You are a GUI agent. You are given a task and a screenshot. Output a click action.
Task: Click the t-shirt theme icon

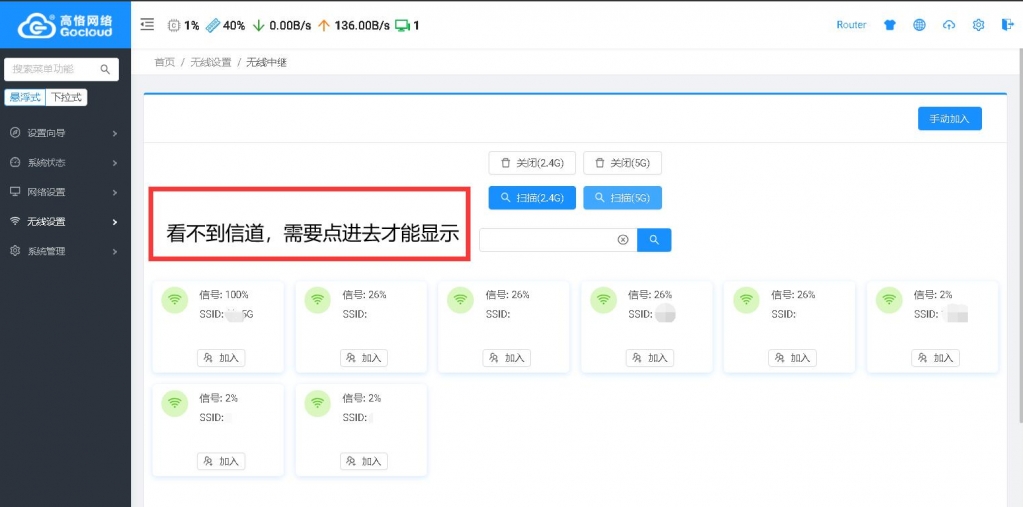tap(889, 25)
